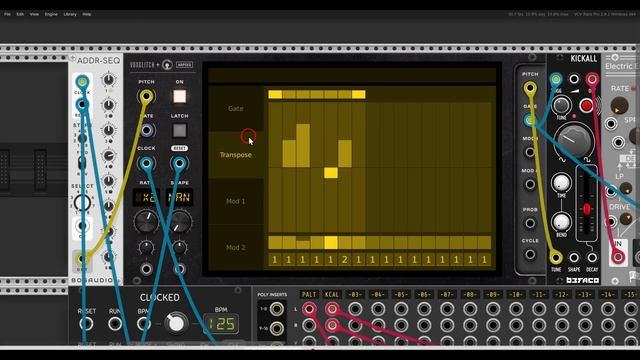
Task: Click the PITCH output jack right of sequencer
Action: click(x=530, y=88)
